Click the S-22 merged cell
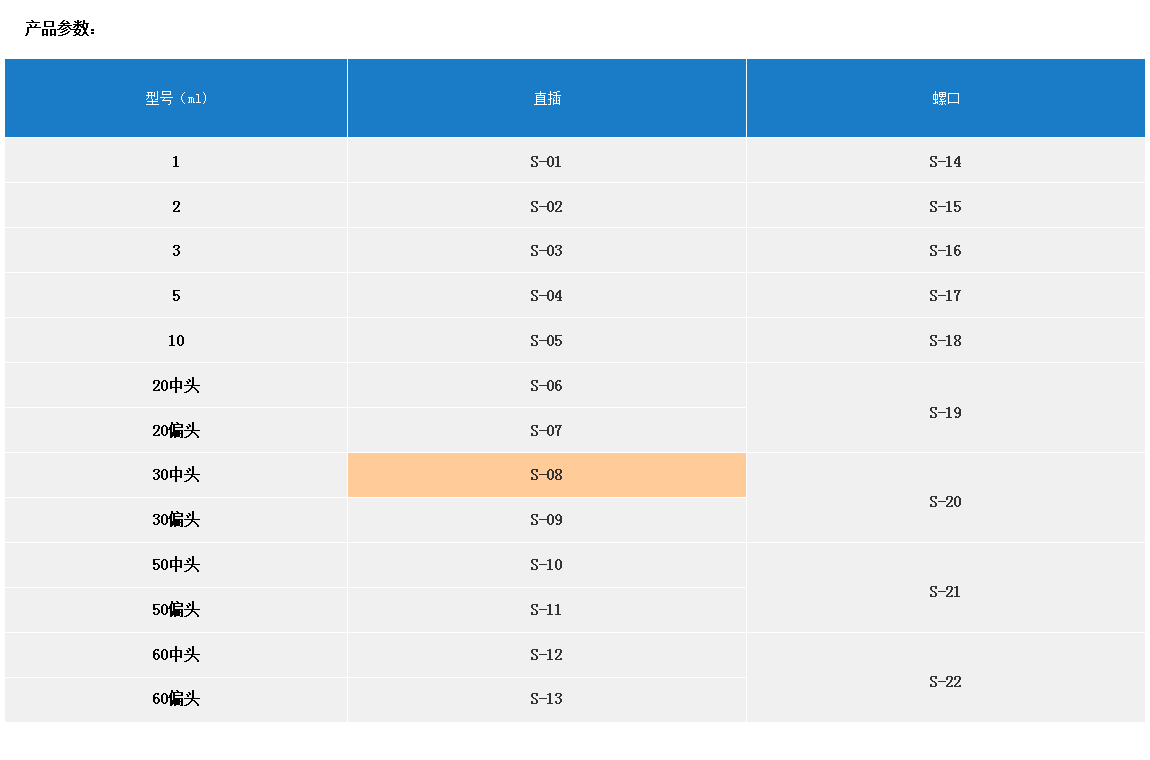 (945, 682)
